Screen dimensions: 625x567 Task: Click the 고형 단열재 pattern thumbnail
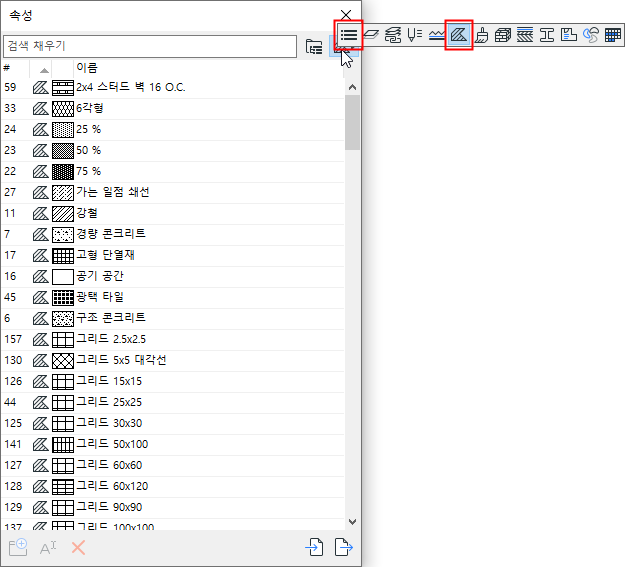pos(63,256)
